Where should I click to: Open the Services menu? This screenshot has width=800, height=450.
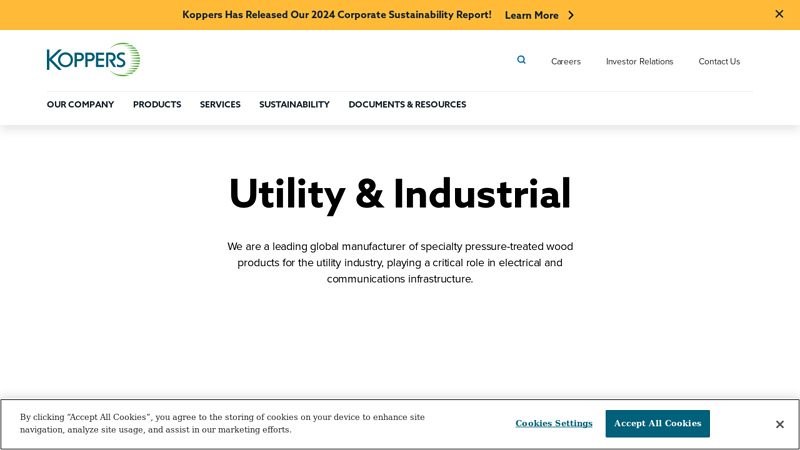[220, 104]
